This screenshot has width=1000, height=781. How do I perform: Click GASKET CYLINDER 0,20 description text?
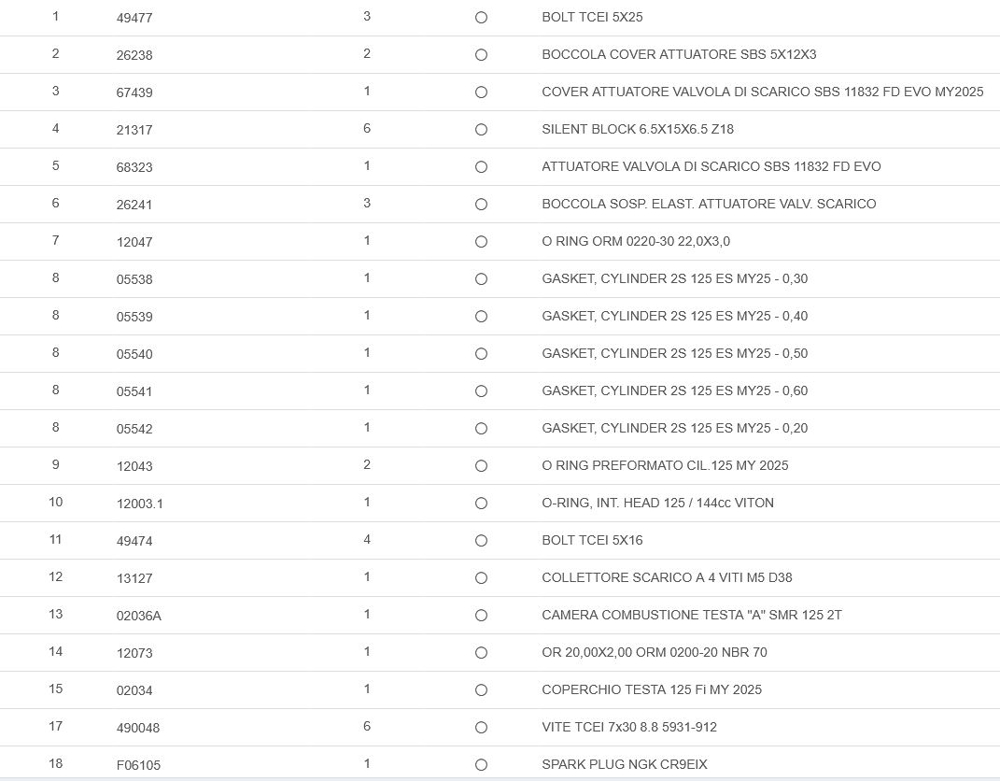click(x=674, y=428)
